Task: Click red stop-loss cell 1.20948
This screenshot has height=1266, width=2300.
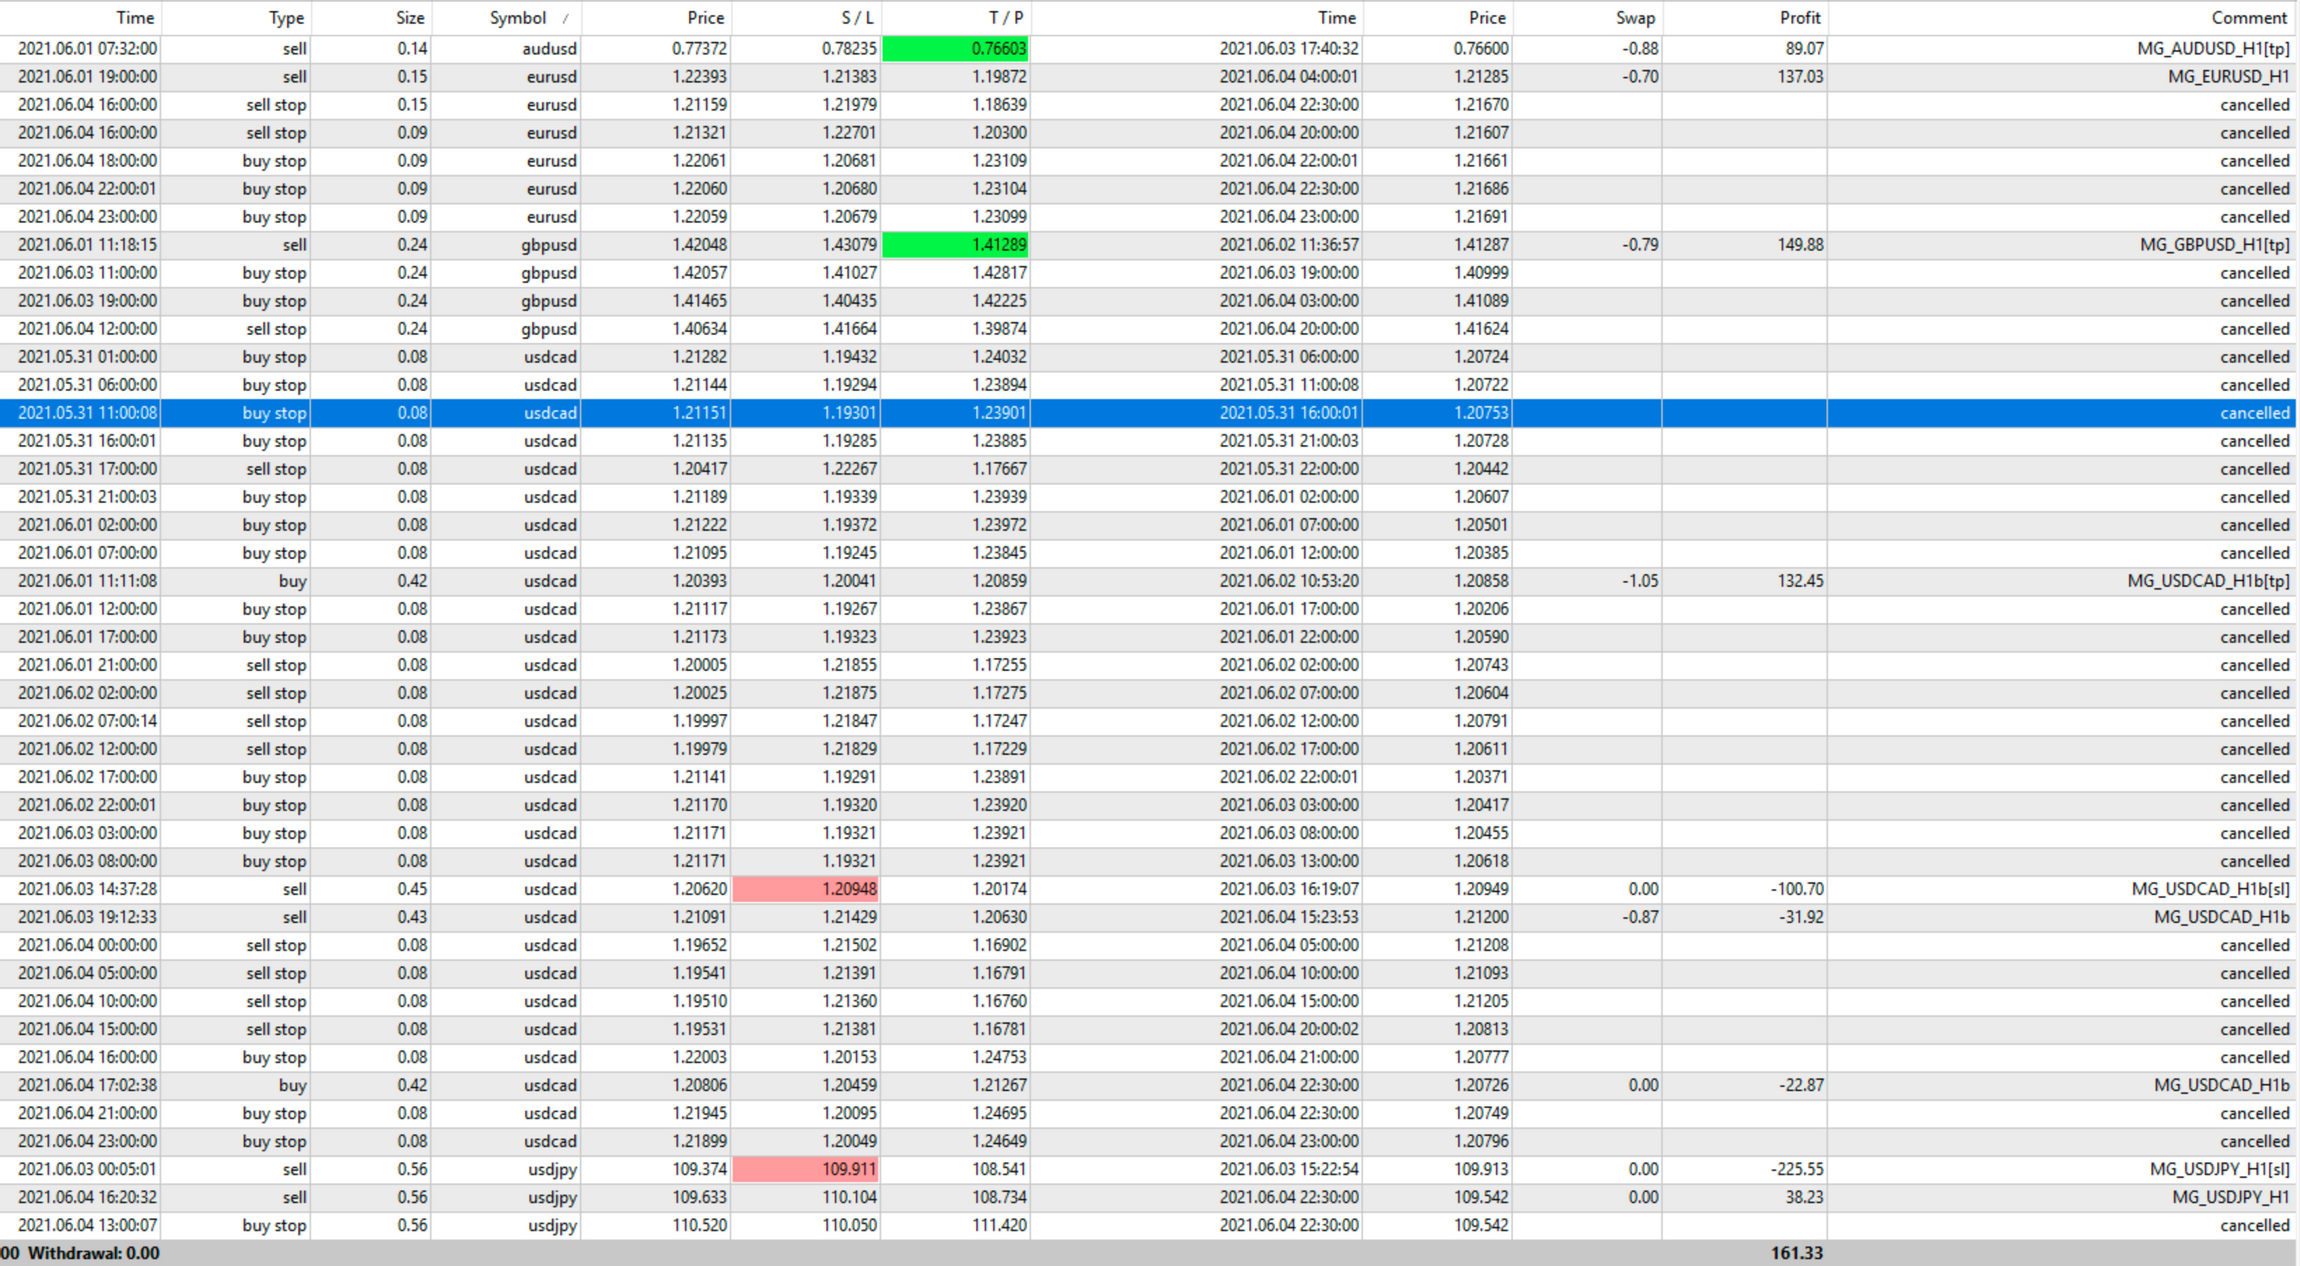Action: [806, 889]
